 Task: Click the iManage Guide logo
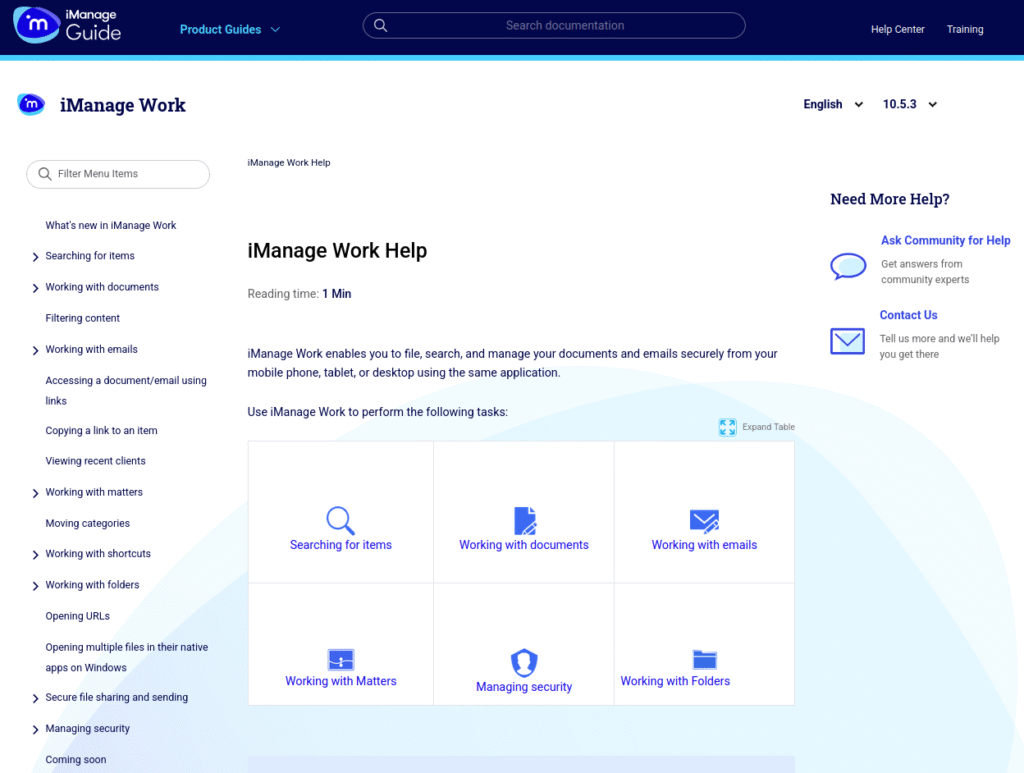67,25
